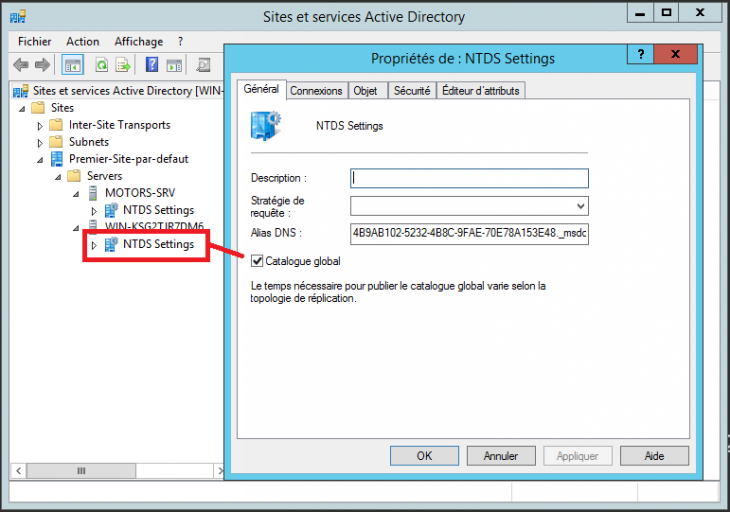
Task: Switch to the Sécurité tab
Action: tap(412, 91)
